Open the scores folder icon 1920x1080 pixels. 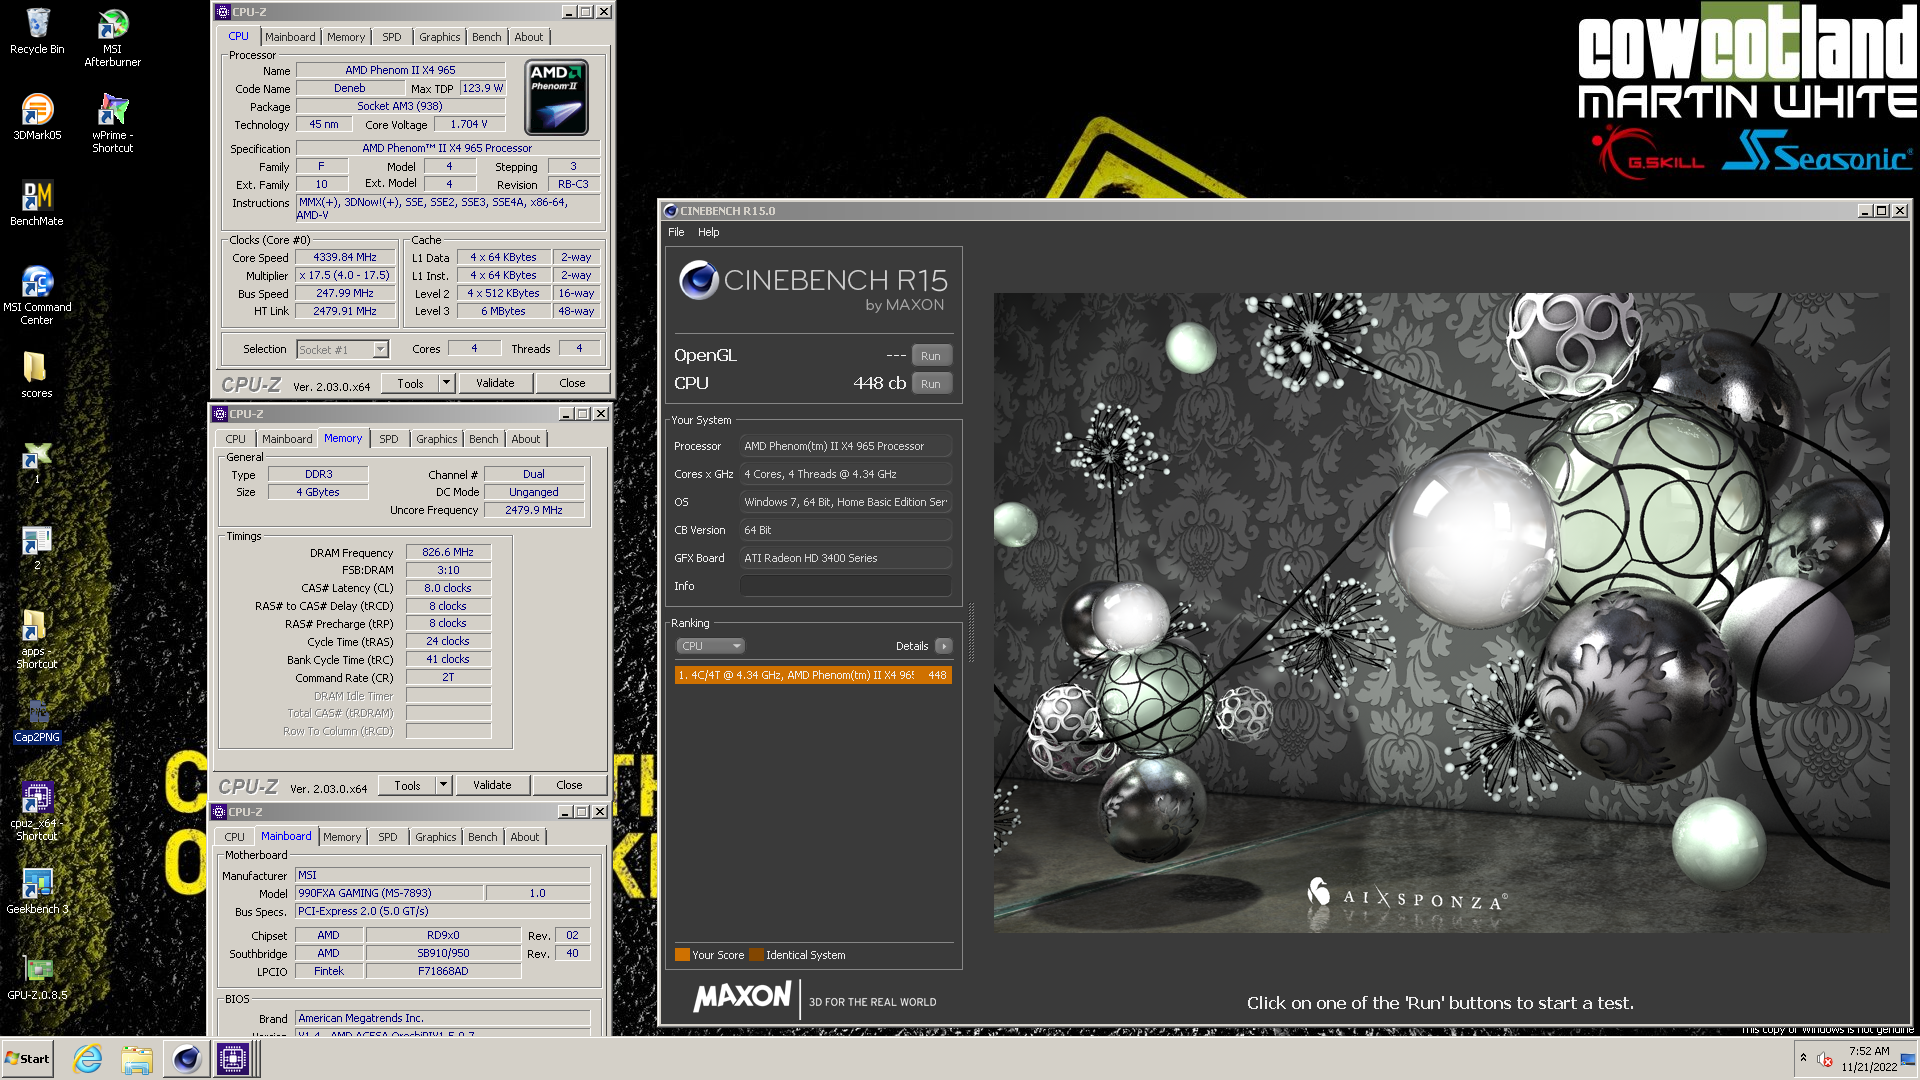[x=37, y=375]
